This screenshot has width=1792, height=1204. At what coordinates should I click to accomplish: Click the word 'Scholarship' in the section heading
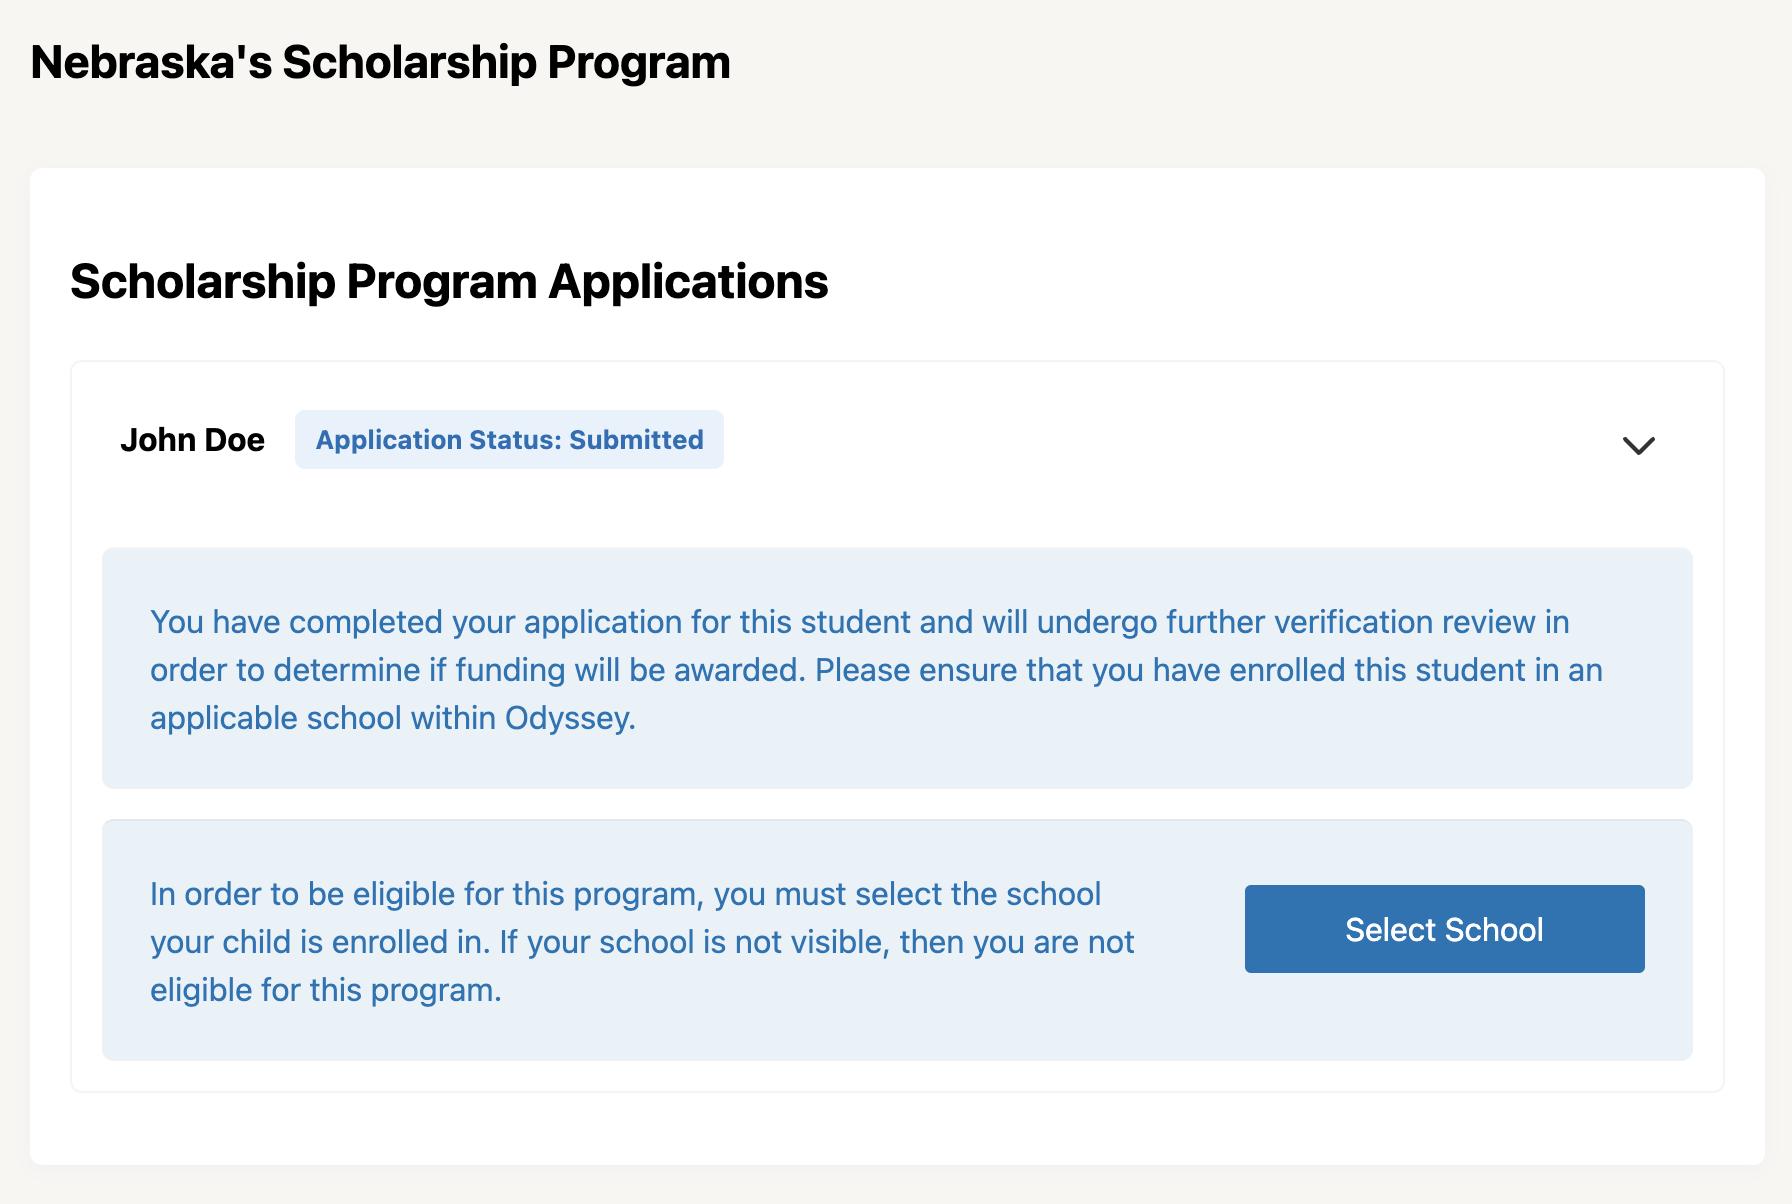203,282
